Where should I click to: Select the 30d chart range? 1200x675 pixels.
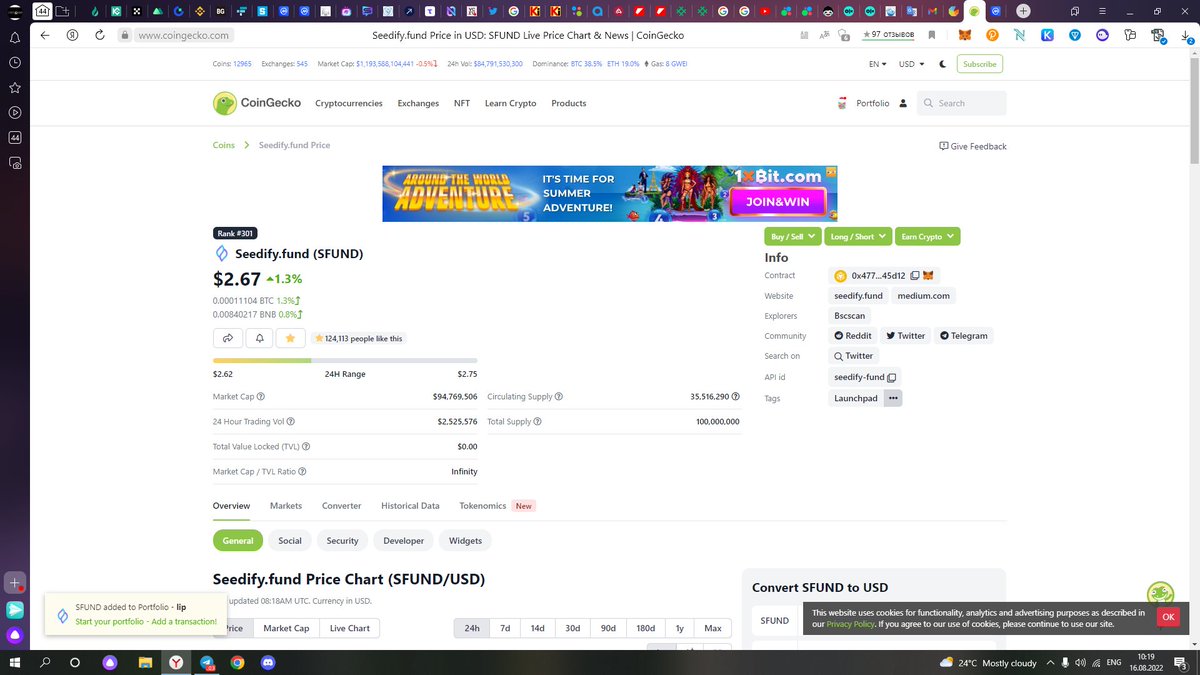[572, 628]
